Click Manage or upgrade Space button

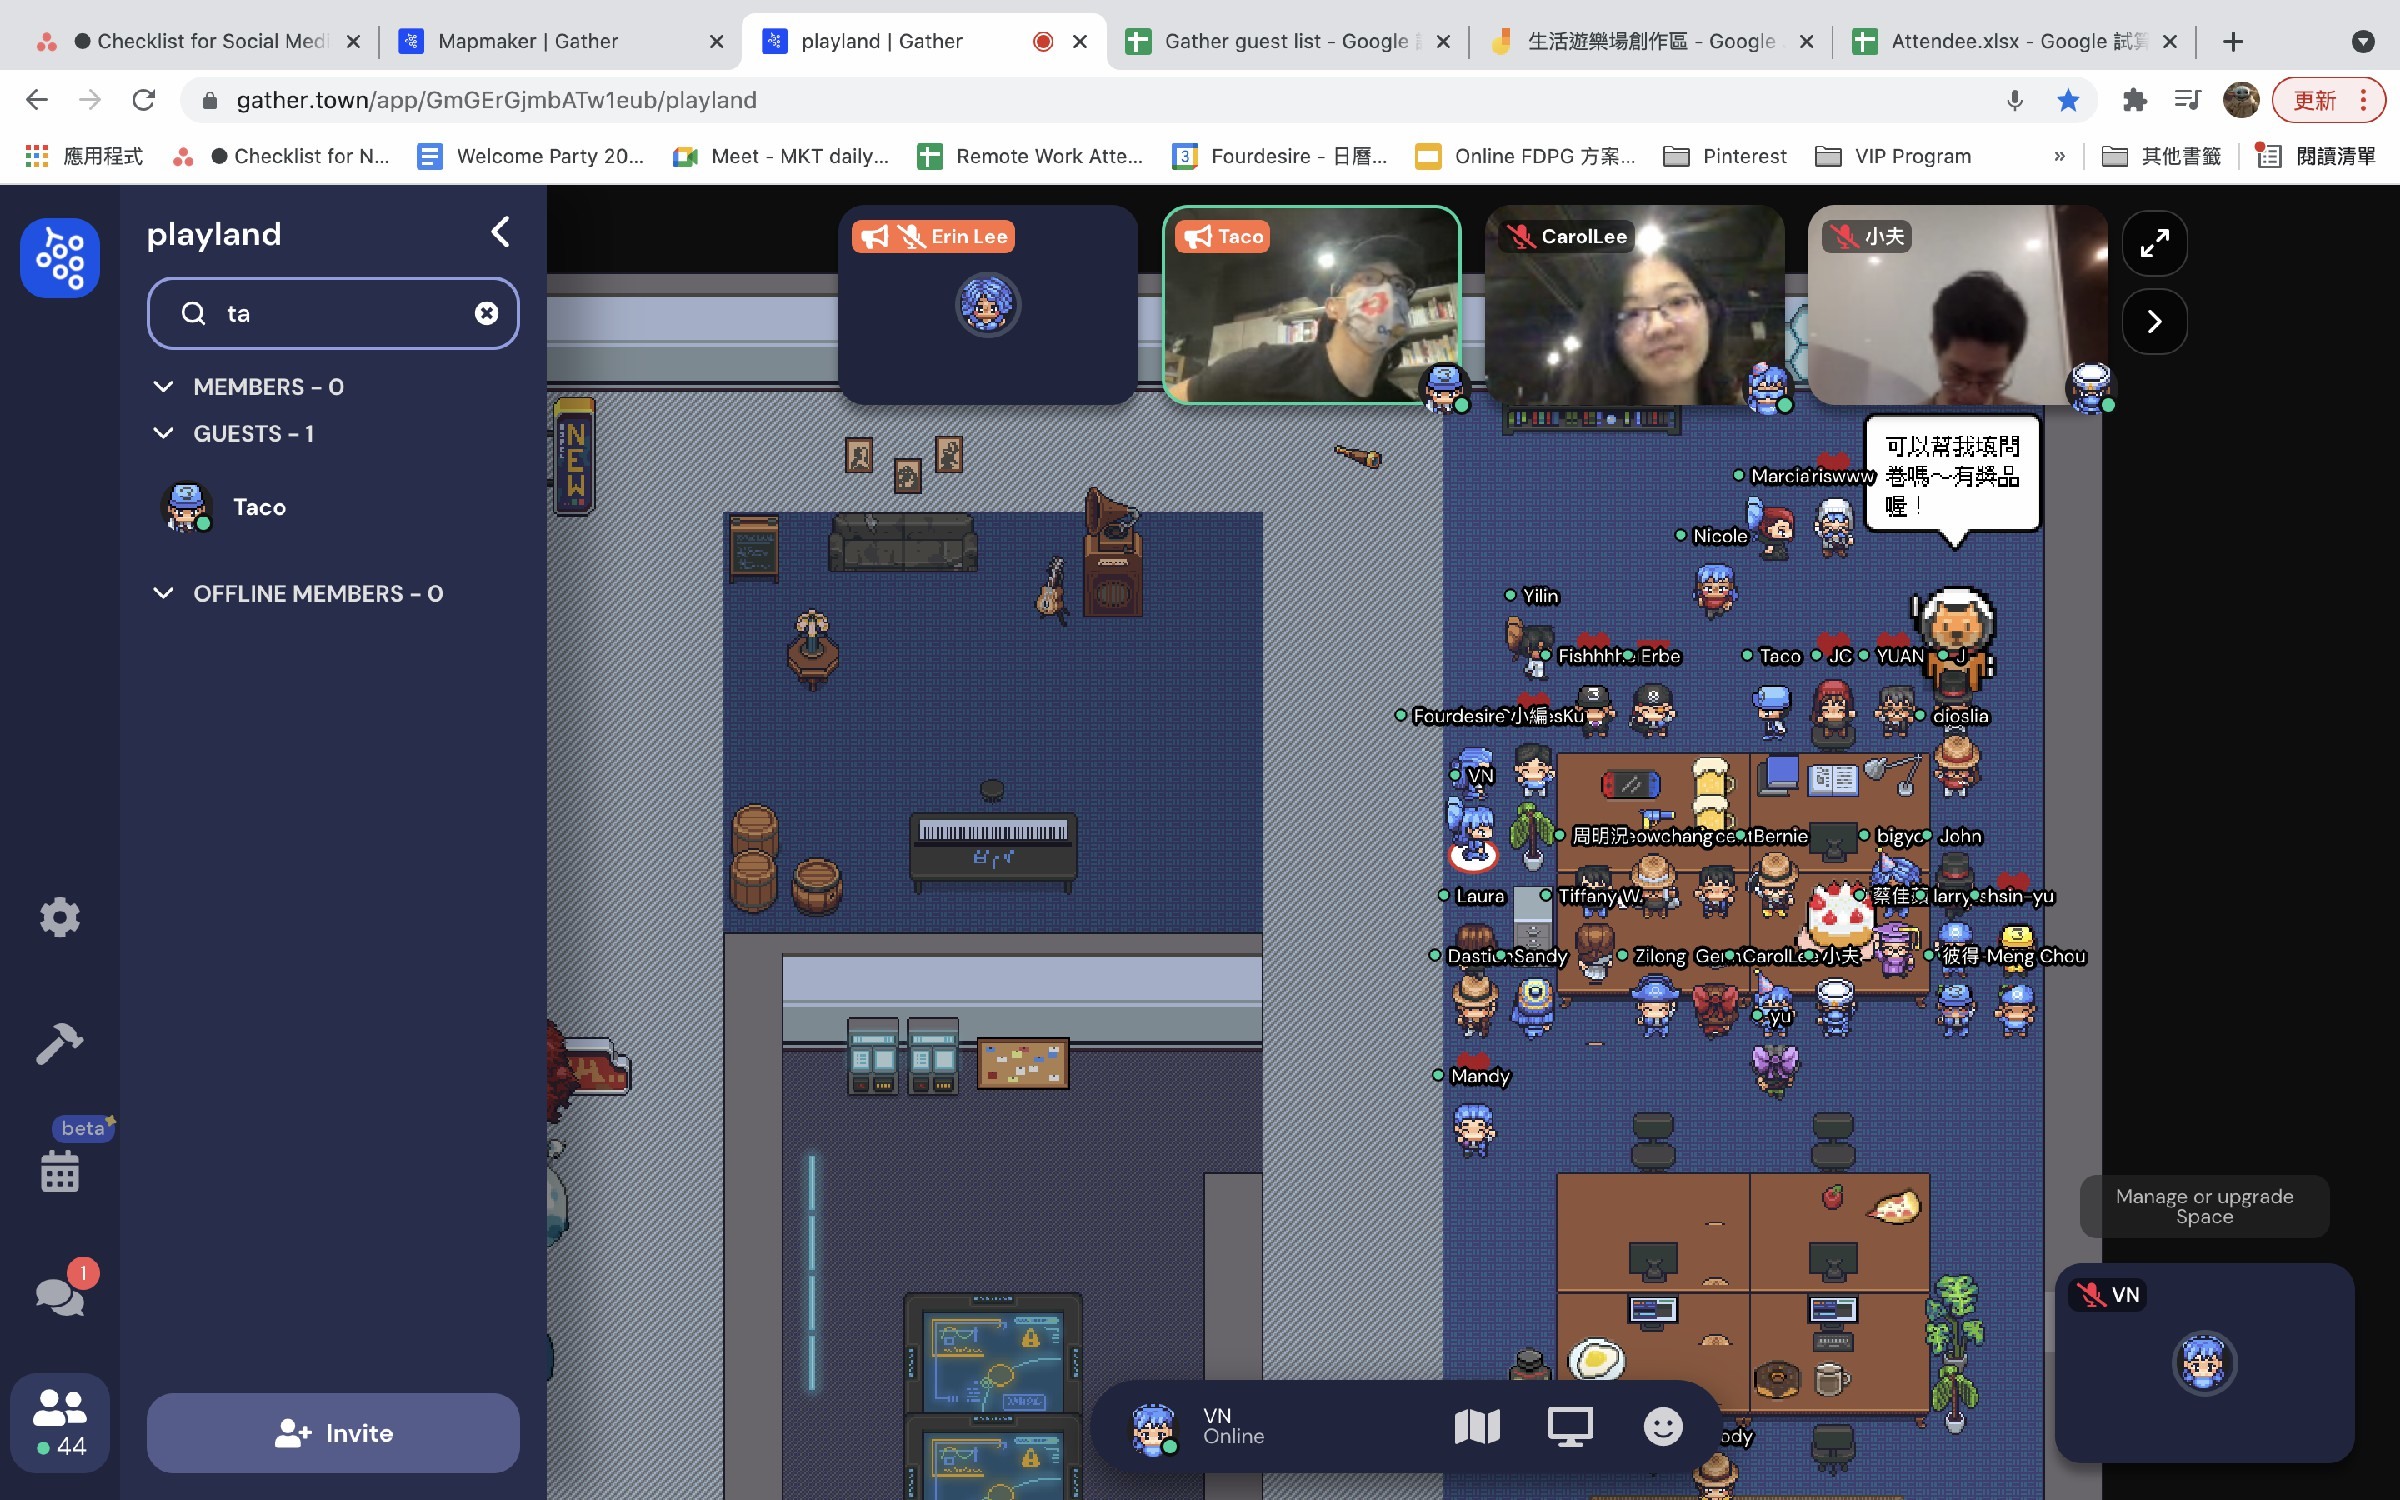click(2204, 1206)
